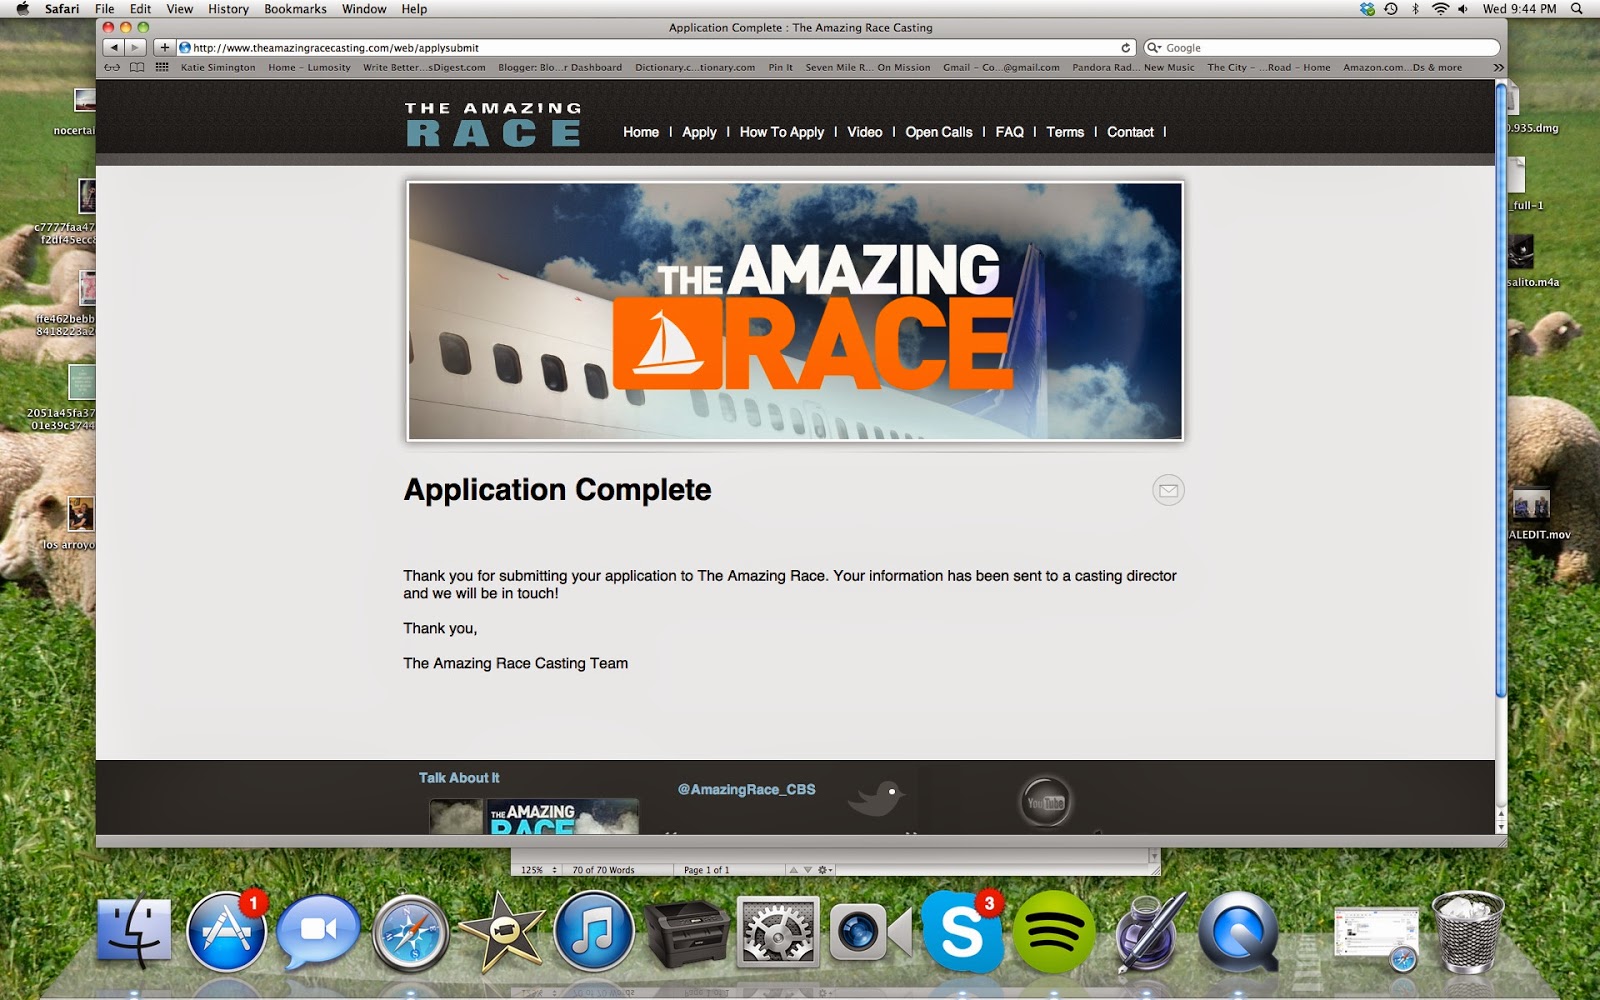This screenshot has height=1000, width=1600.
Task: Launch FaceTime camera icon in the Dock
Action: tap(870, 932)
